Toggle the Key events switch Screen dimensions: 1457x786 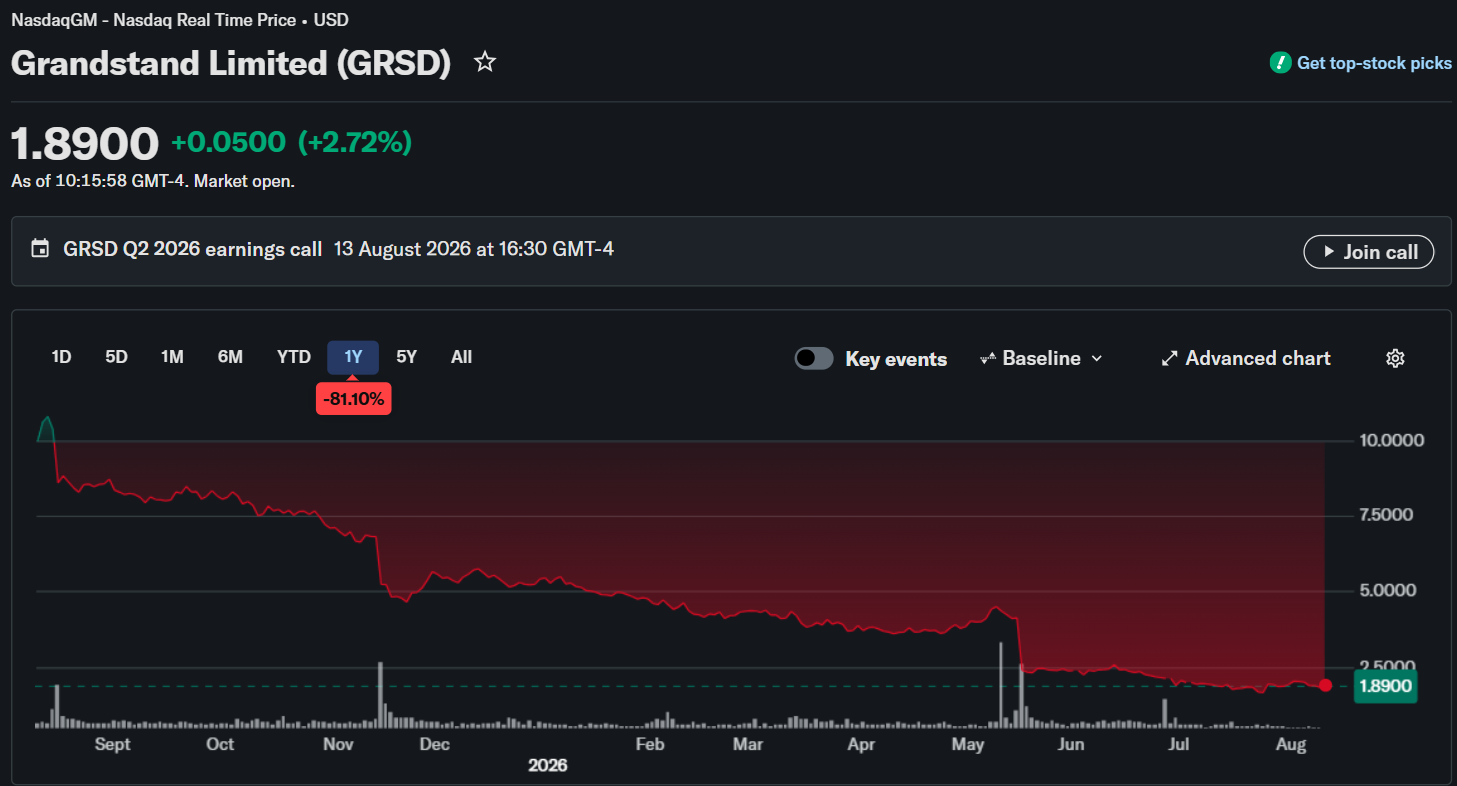[814, 358]
